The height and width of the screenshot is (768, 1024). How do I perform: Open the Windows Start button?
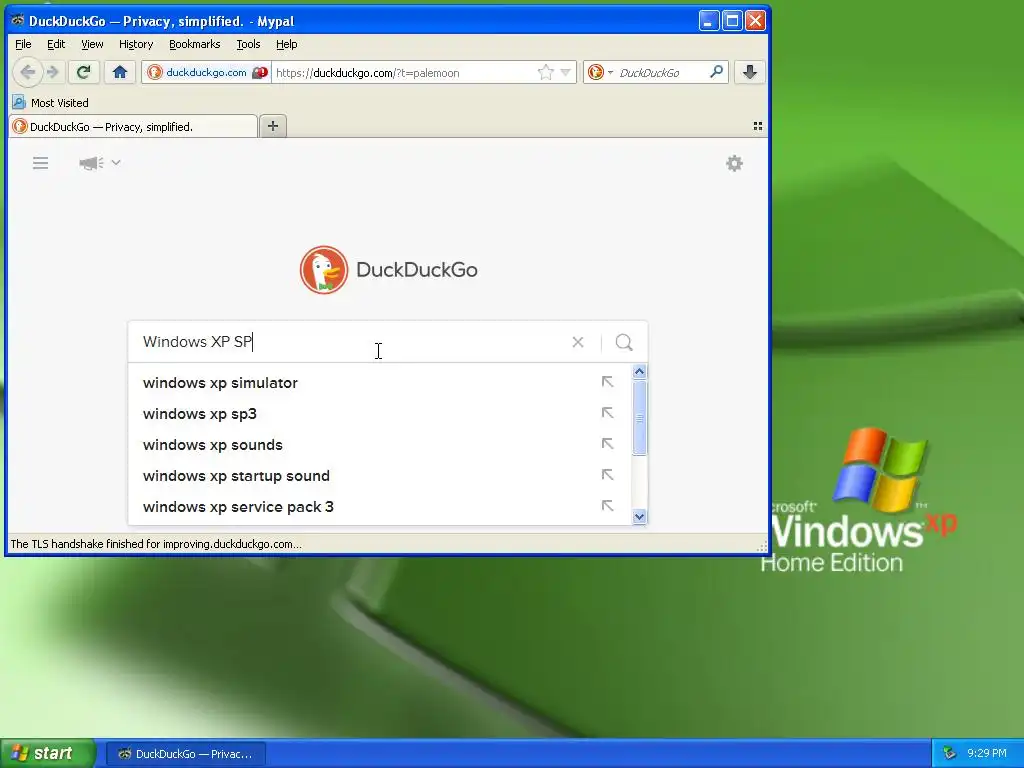pyautogui.click(x=47, y=754)
